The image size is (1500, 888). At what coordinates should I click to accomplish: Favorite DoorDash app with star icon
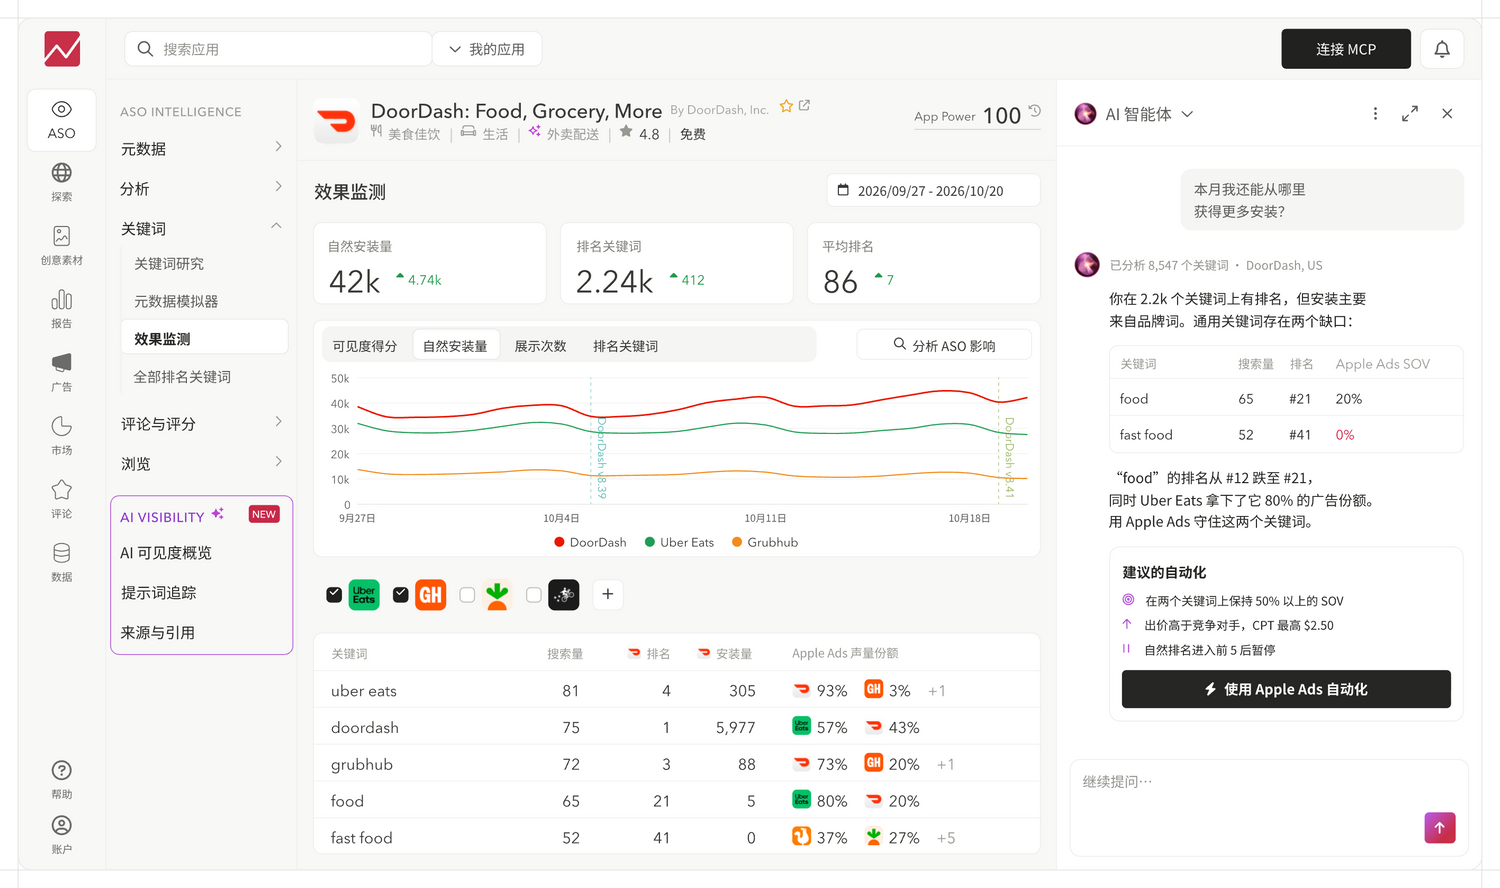(786, 106)
